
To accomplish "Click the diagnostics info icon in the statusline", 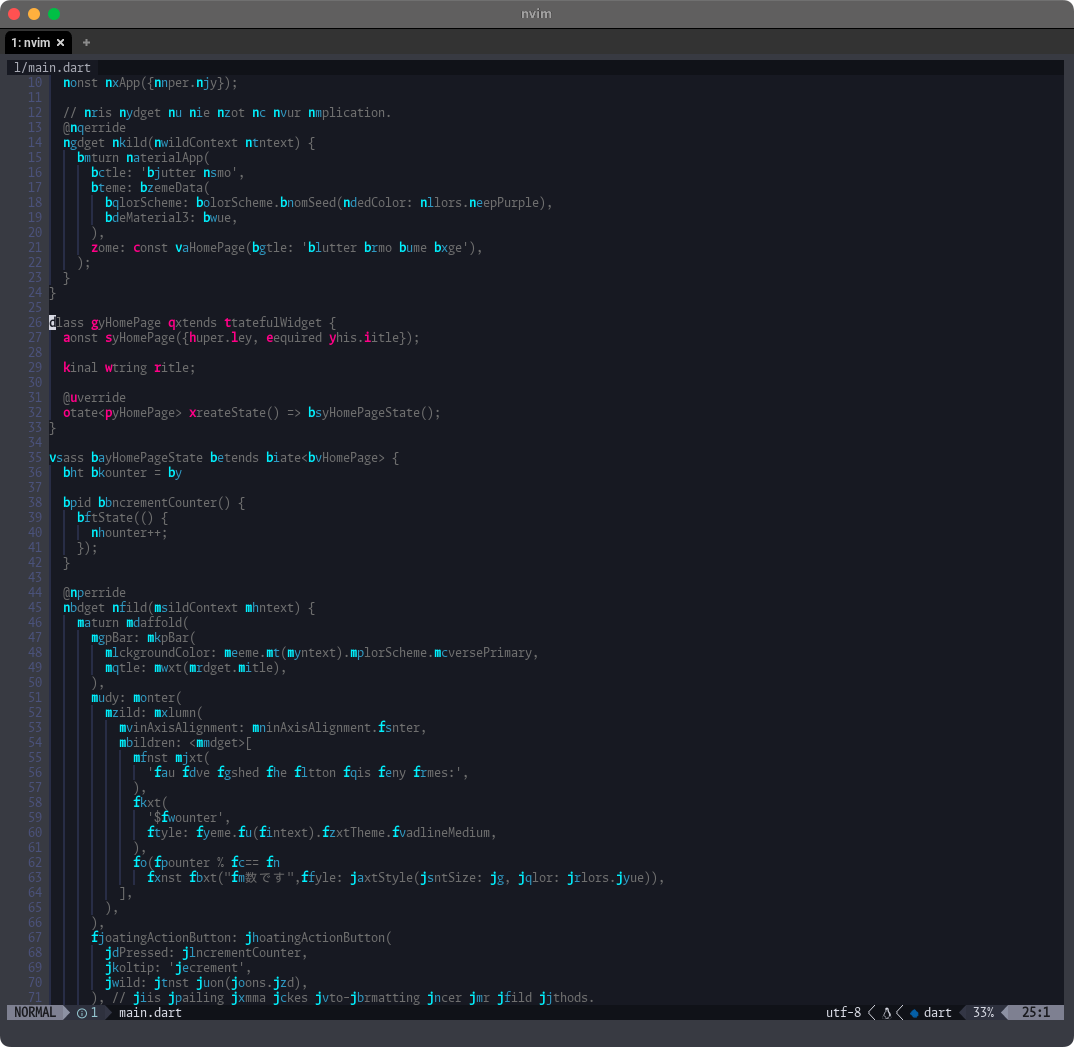I will [82, 1013].
